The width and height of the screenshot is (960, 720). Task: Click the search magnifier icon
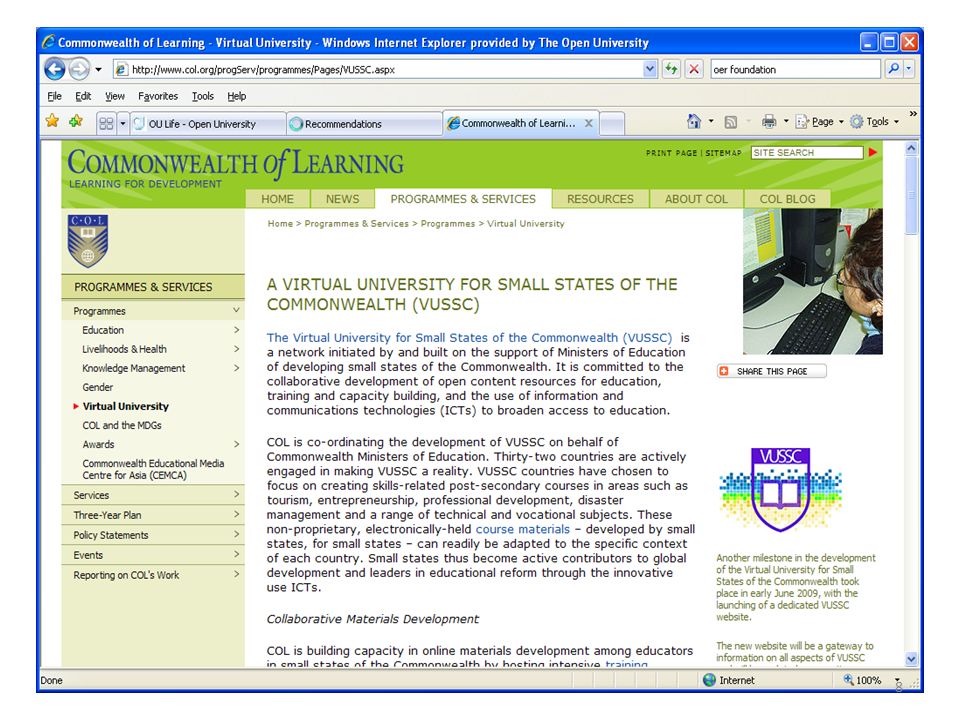pos(893,69)
